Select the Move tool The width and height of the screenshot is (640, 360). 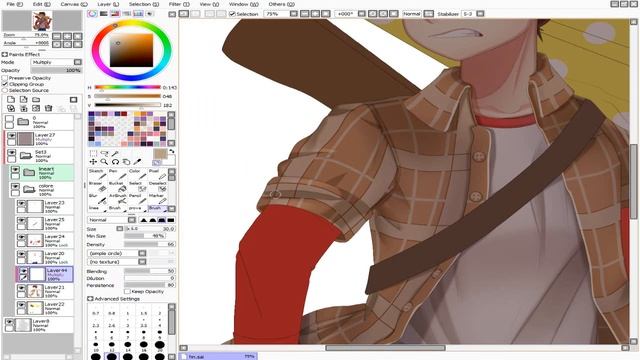(93, 162)
